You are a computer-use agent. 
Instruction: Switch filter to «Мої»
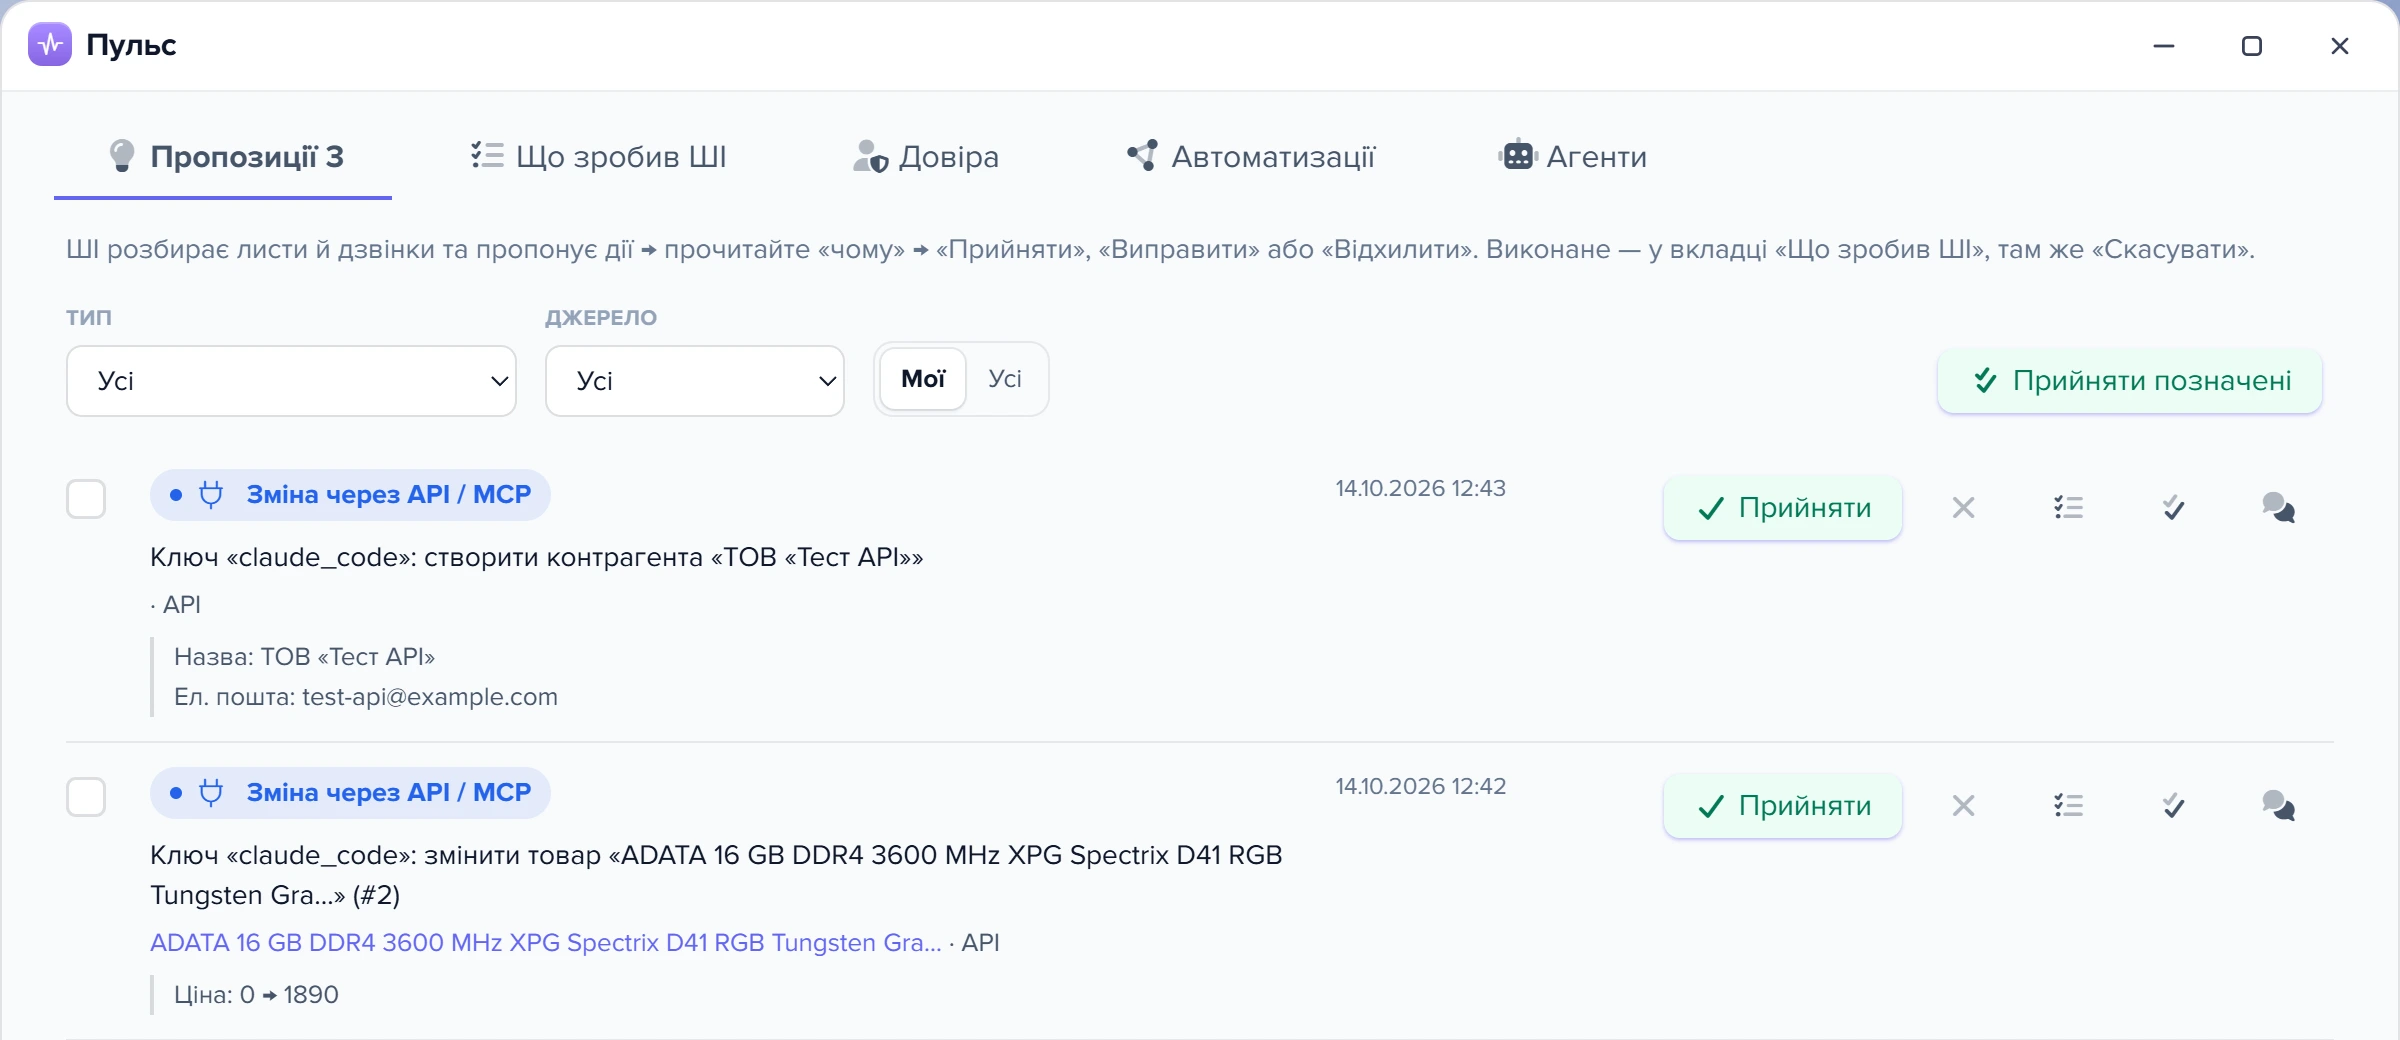(x=923, y=379)
